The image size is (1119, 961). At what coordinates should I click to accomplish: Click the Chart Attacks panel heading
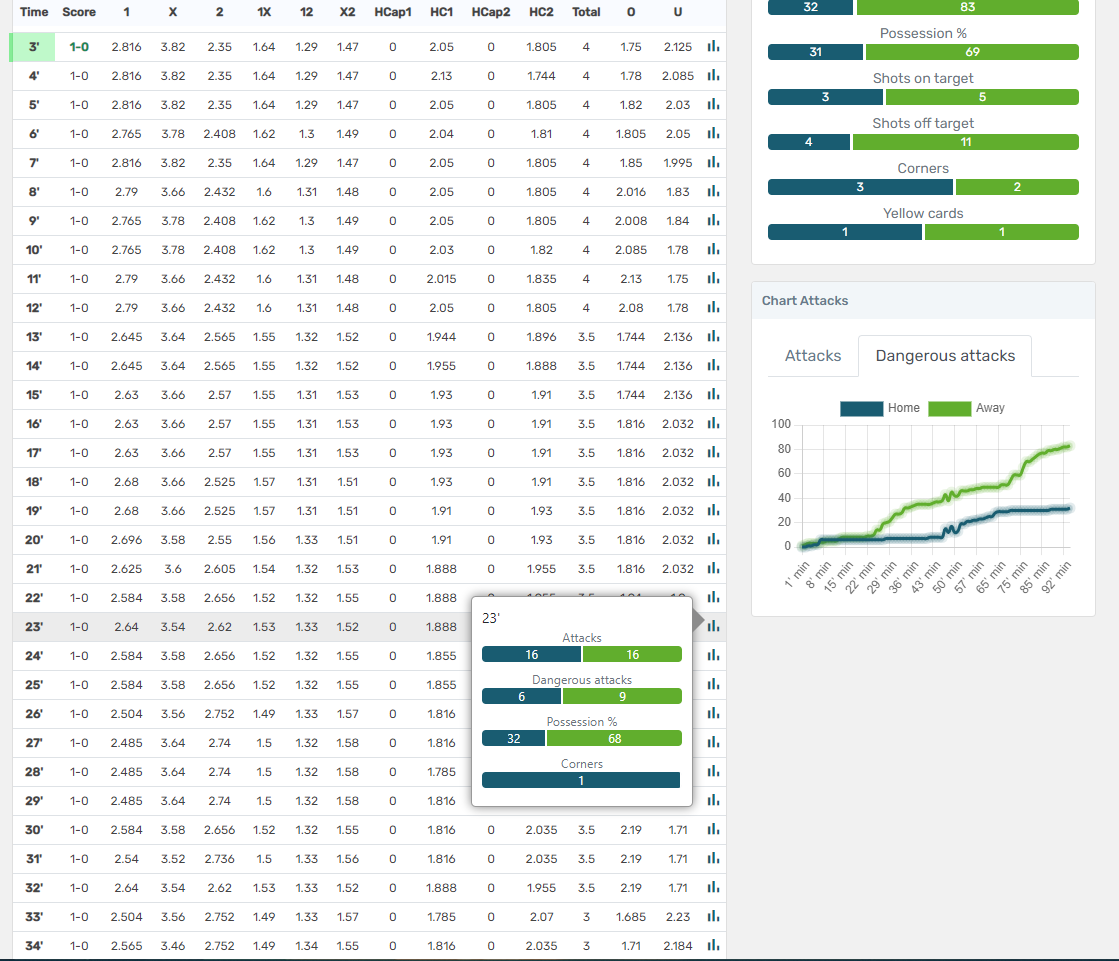tap(805, 300)
